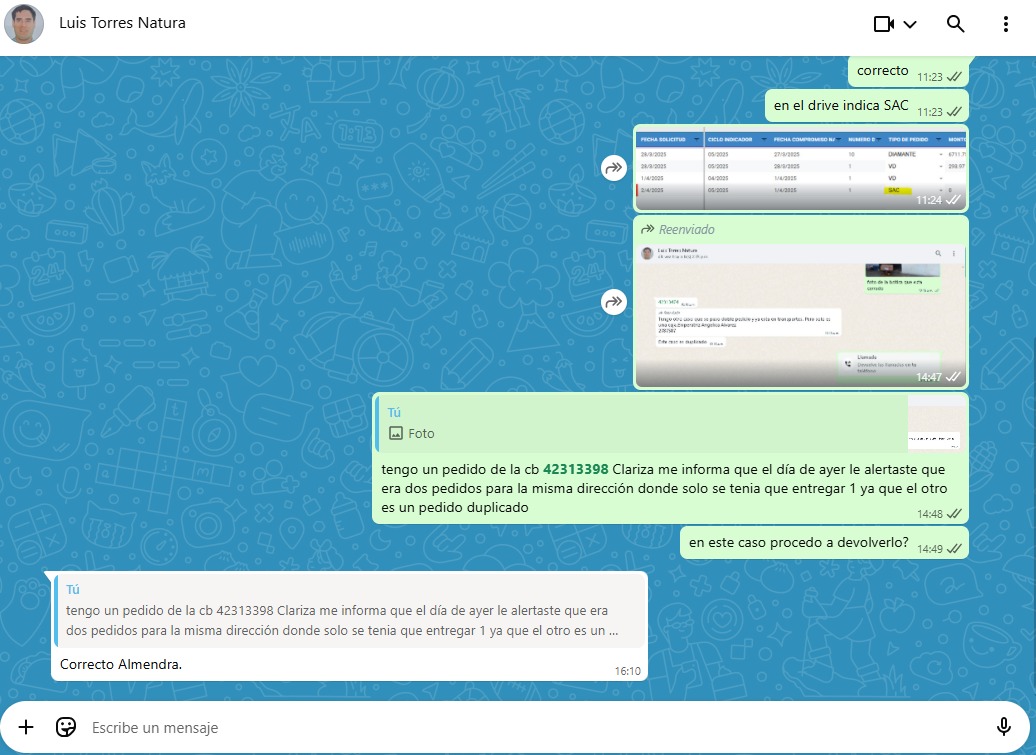Forward the Reenviado chat screenshot

click(x=613, y=302)
